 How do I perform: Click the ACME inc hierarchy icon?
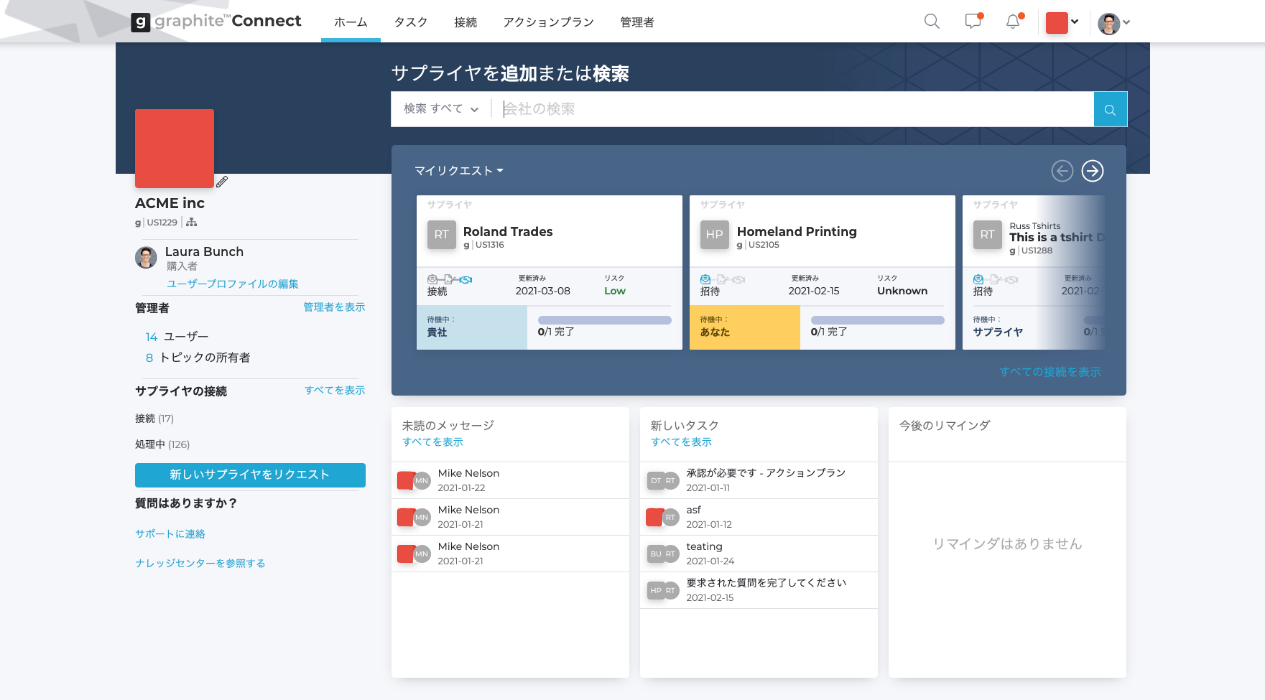click(192, 222)
